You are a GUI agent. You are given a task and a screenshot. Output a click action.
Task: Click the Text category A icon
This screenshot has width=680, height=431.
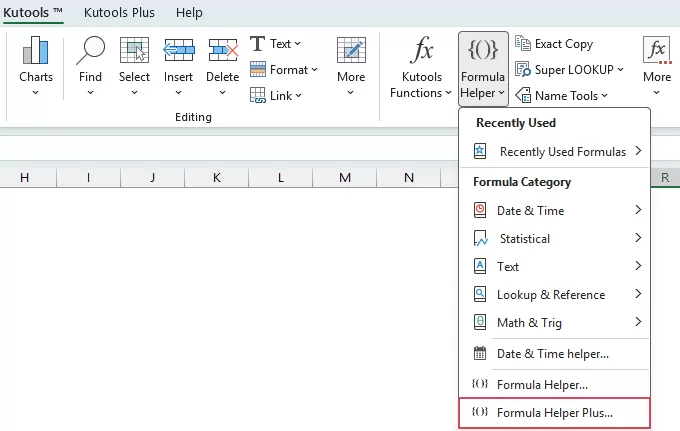tap(480, 266)
